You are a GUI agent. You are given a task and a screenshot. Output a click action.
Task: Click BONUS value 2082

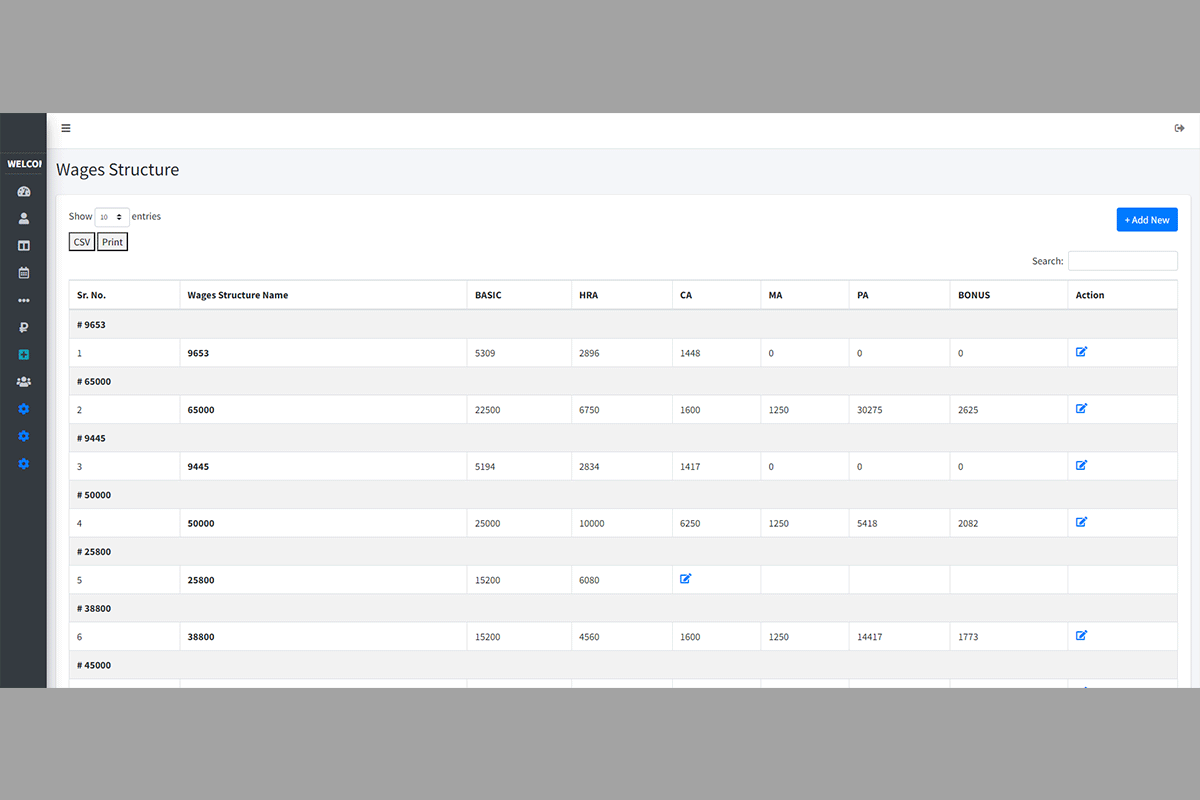click(x=968, y=523)
